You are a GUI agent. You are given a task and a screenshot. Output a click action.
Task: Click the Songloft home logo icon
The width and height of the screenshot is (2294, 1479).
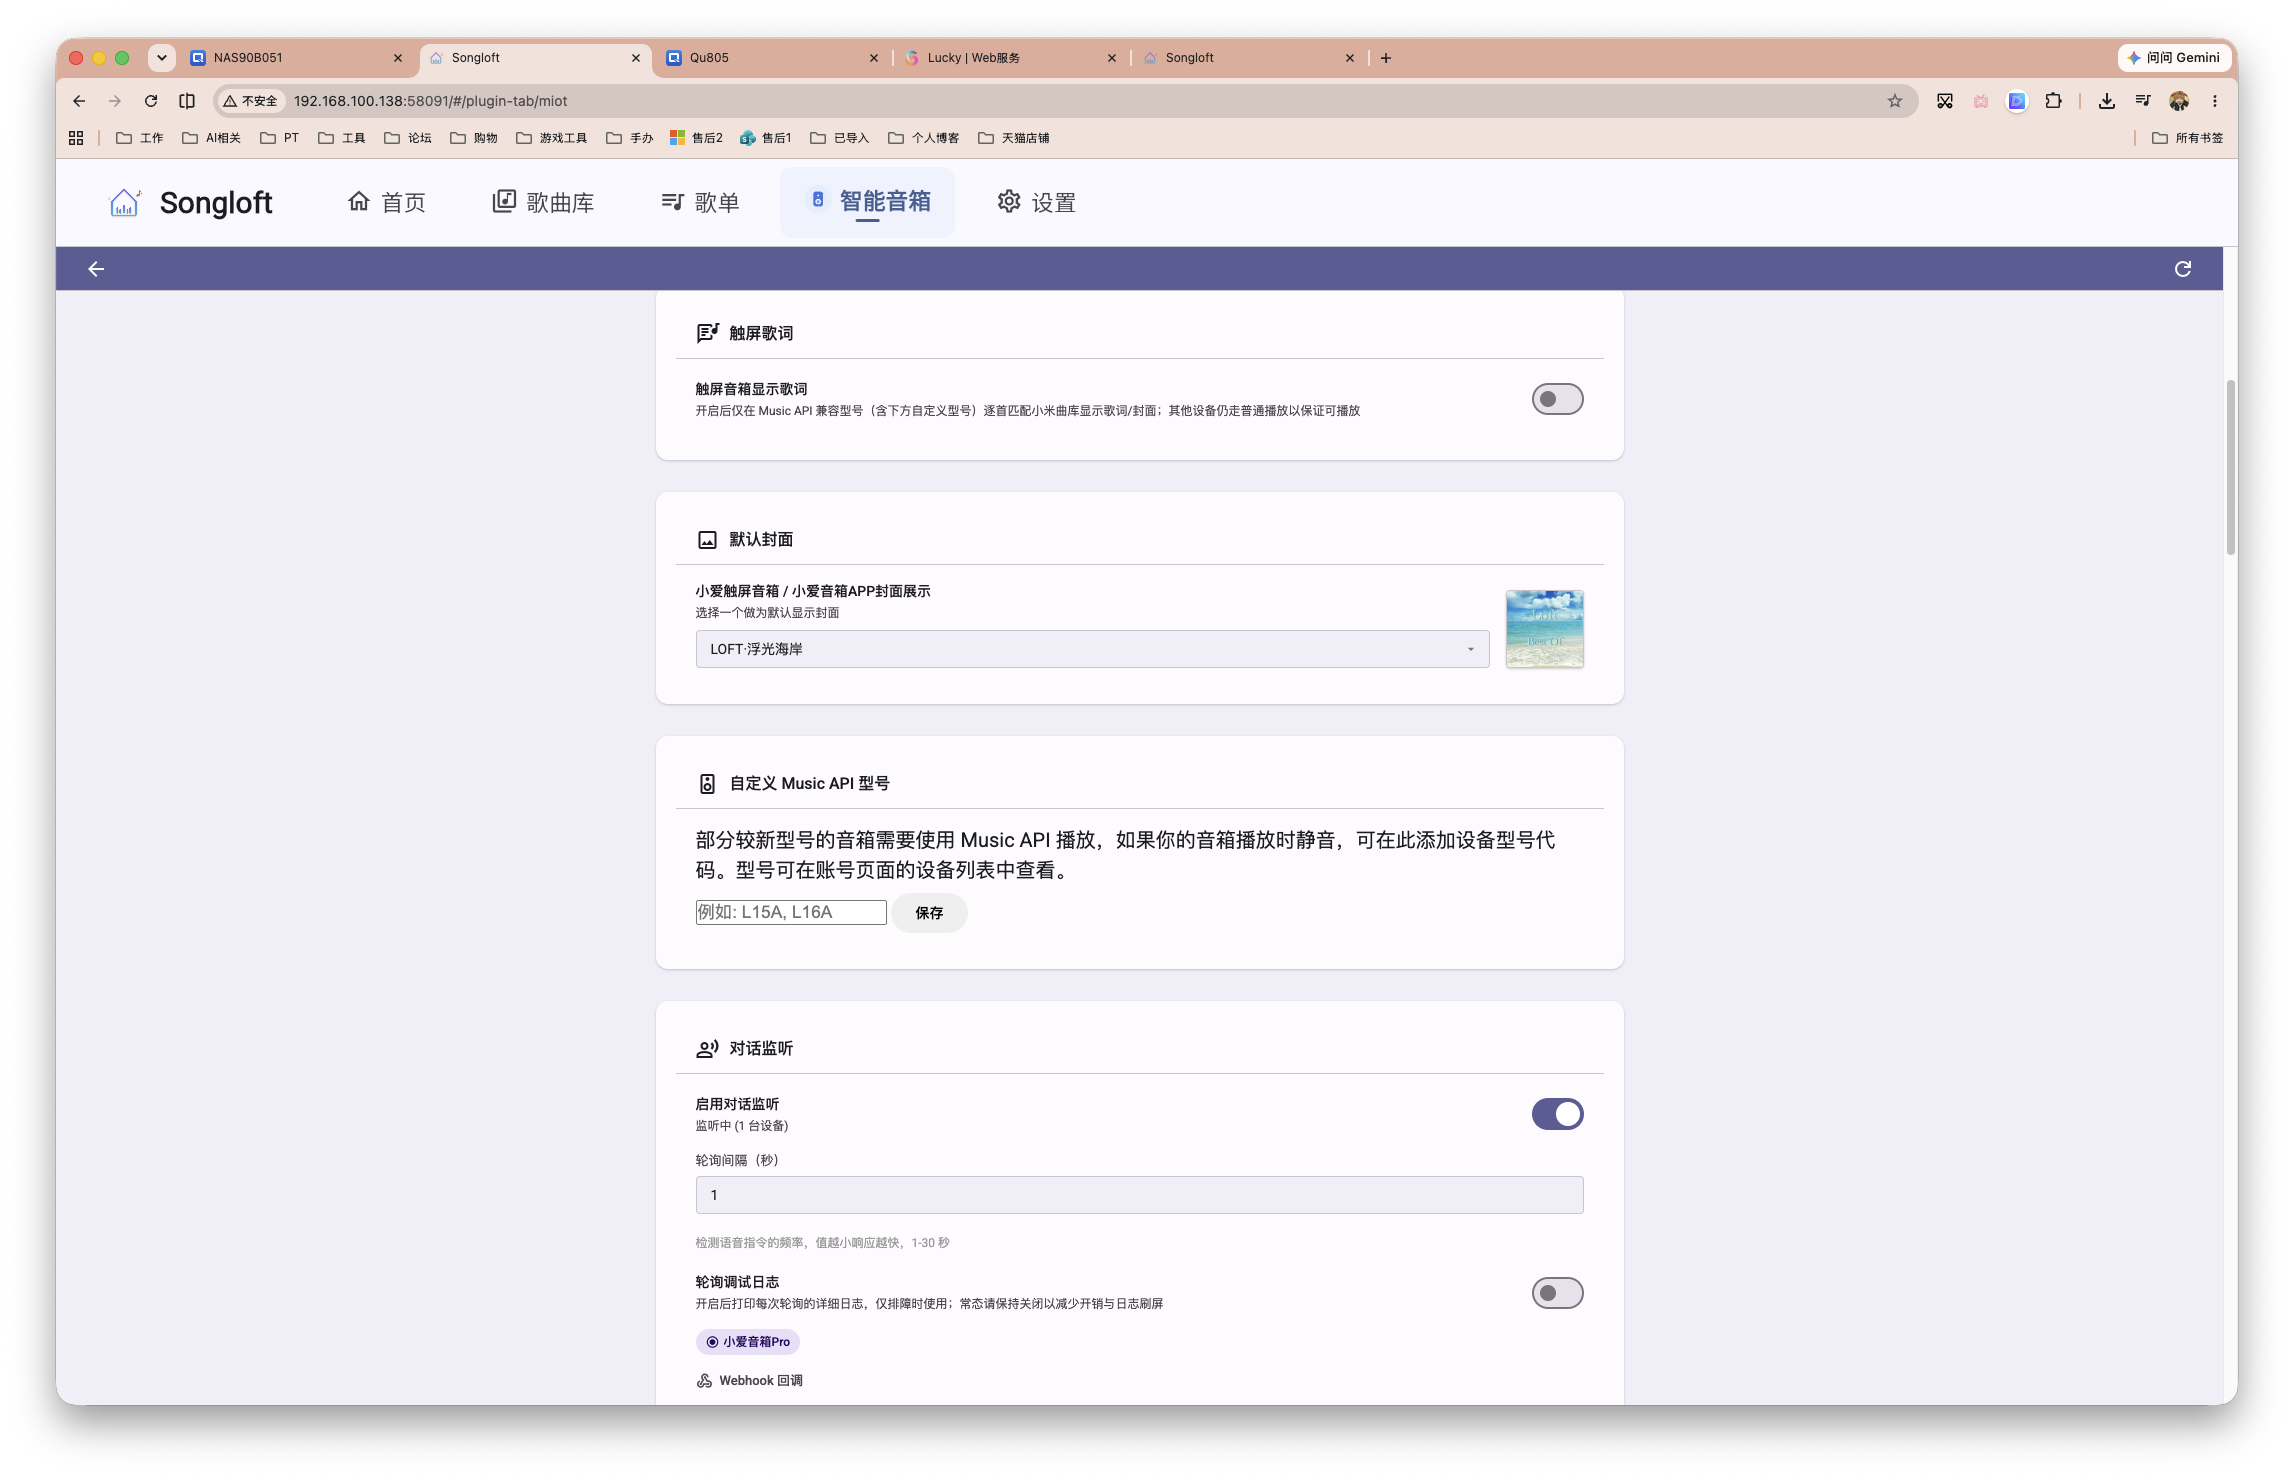[124, 202]
